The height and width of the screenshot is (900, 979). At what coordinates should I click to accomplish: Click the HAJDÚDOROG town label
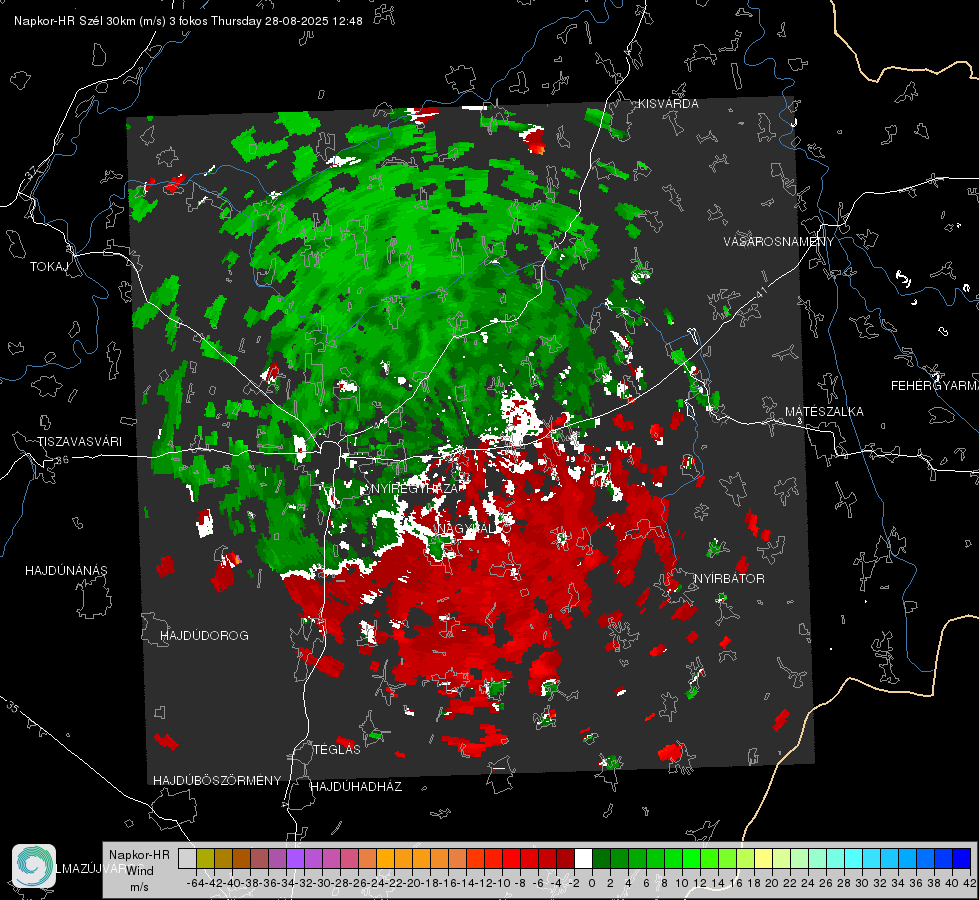tap(204, 635)
